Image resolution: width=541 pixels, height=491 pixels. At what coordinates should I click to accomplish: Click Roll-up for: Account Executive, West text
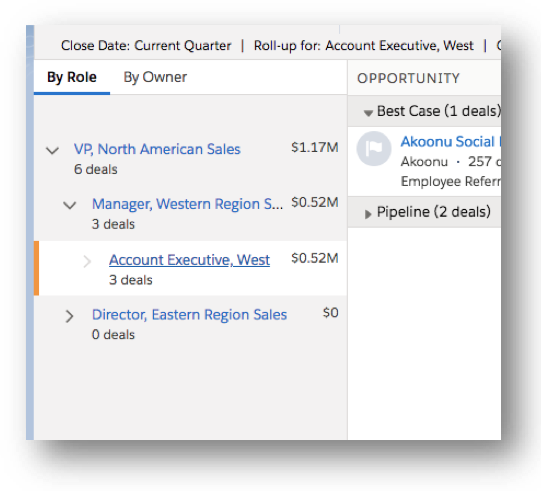[x=364, y=46]
